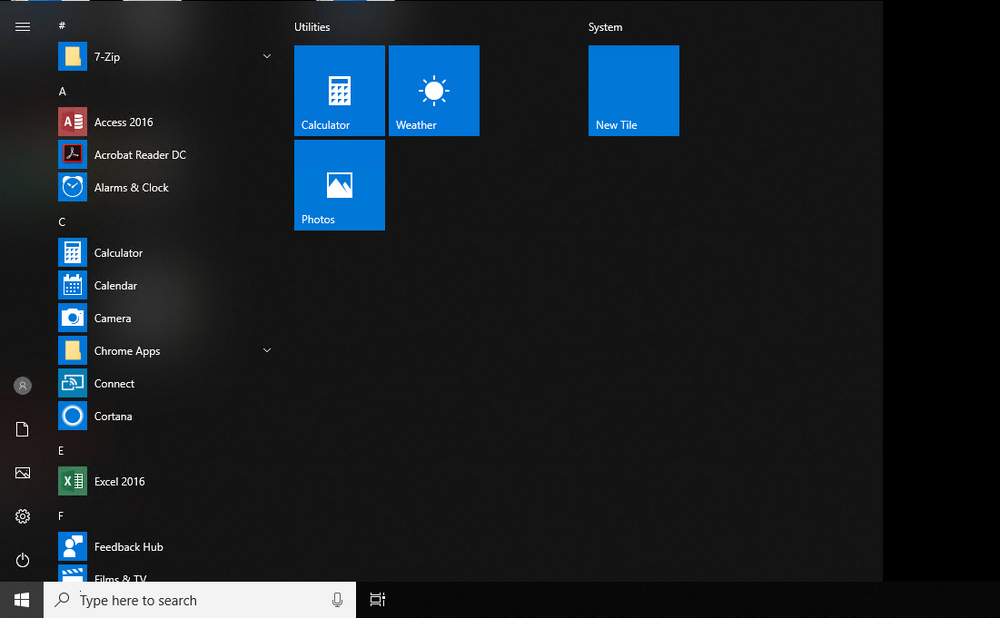The image size is (1000, 618).
Task: Expand the hamburger menu in Start
Action: click(x=22, y=27)
